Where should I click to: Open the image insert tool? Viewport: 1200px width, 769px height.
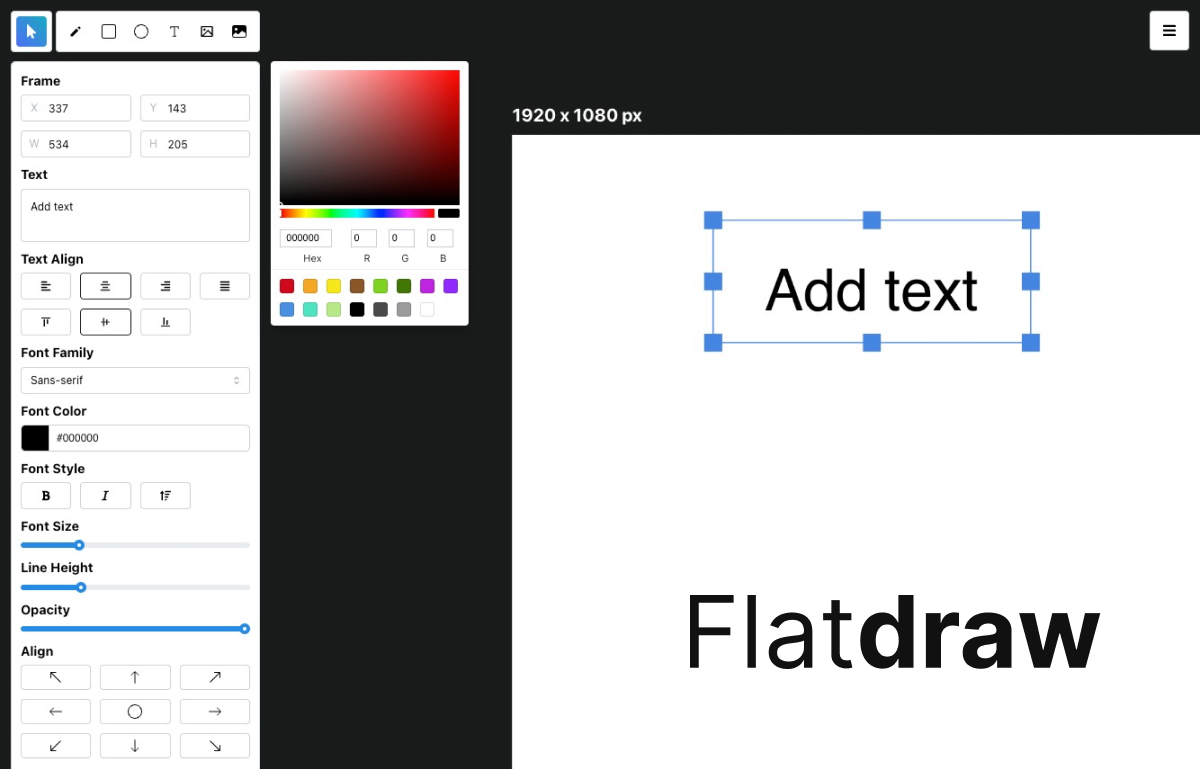click(206, 31)
